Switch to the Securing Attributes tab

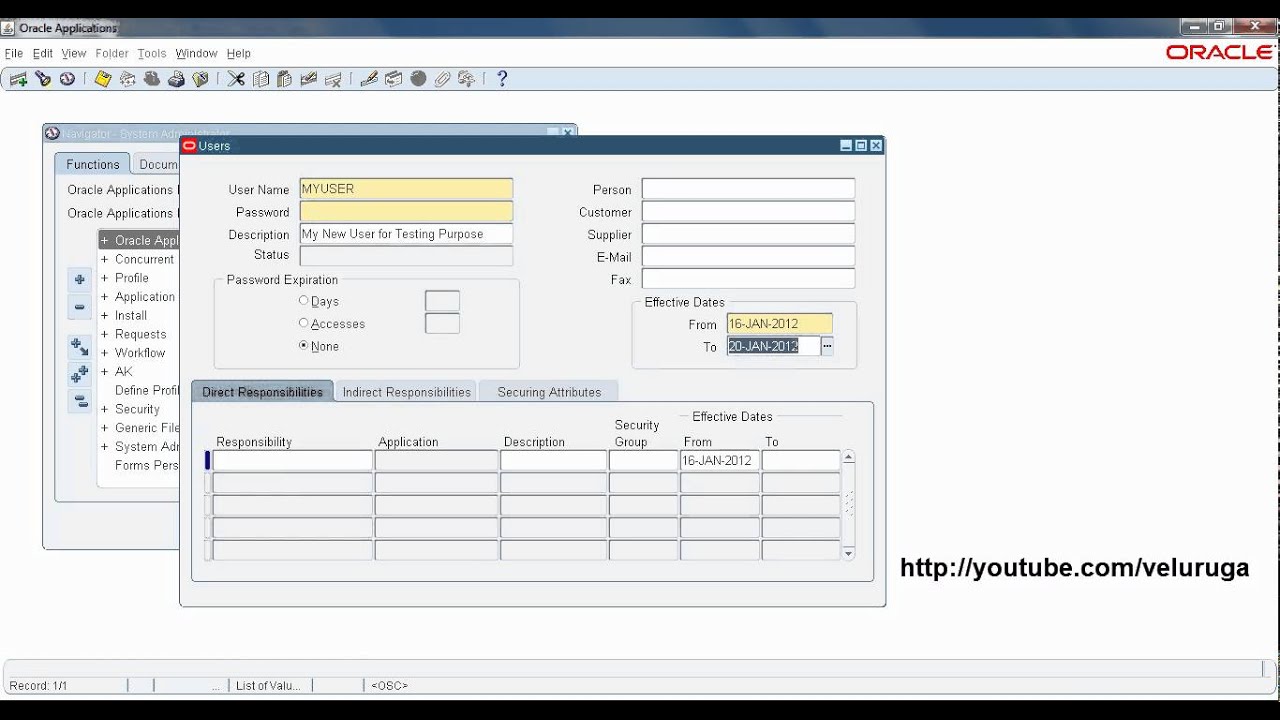click(x=549, y=392)
